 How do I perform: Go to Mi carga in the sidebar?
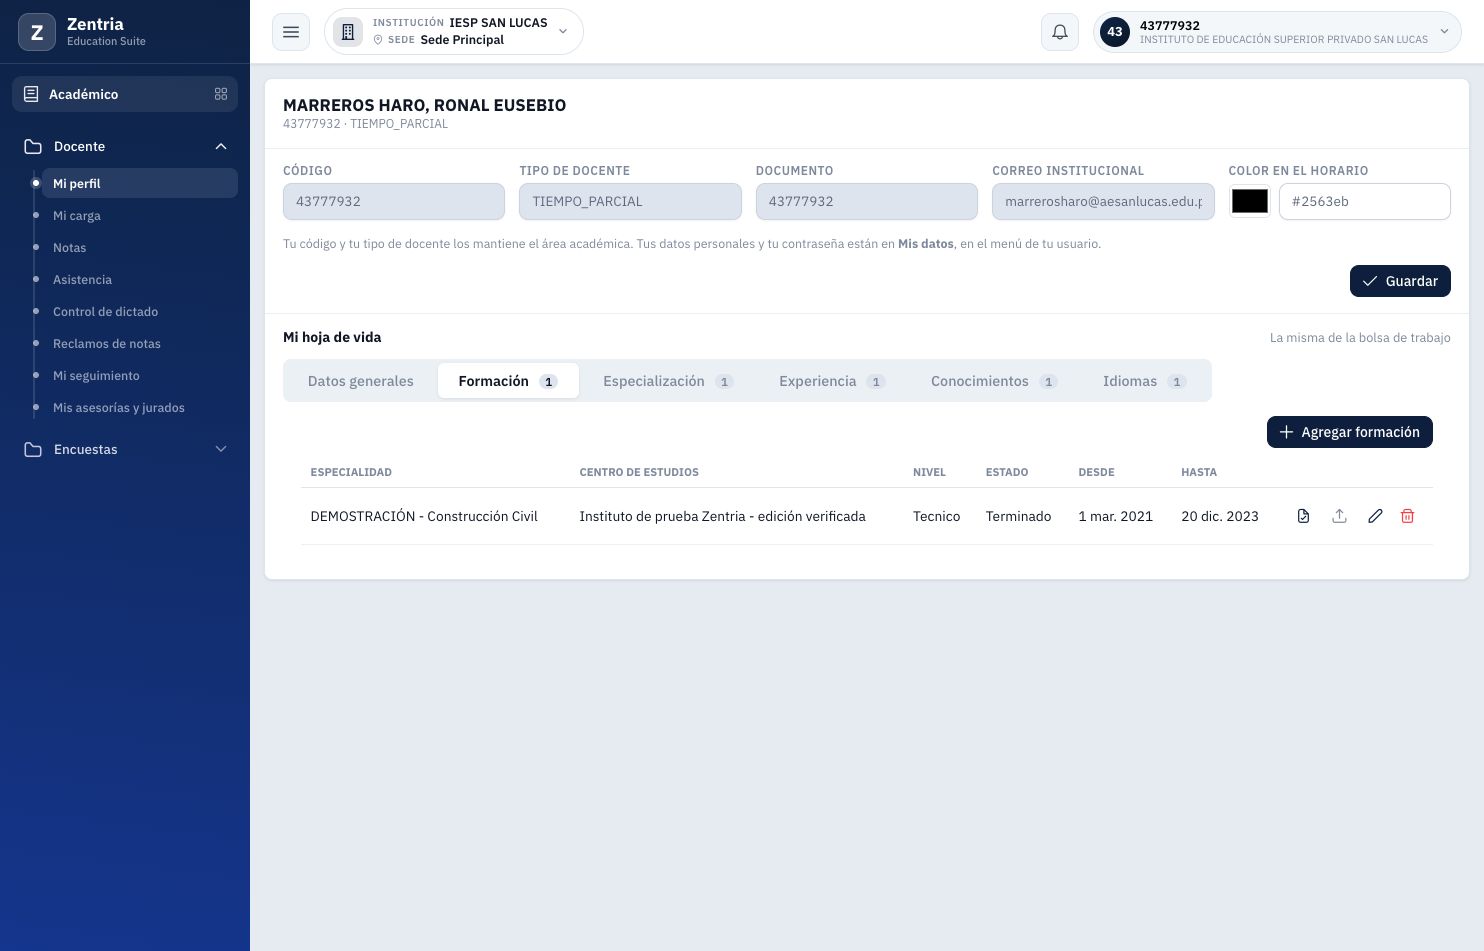(77, 215)
